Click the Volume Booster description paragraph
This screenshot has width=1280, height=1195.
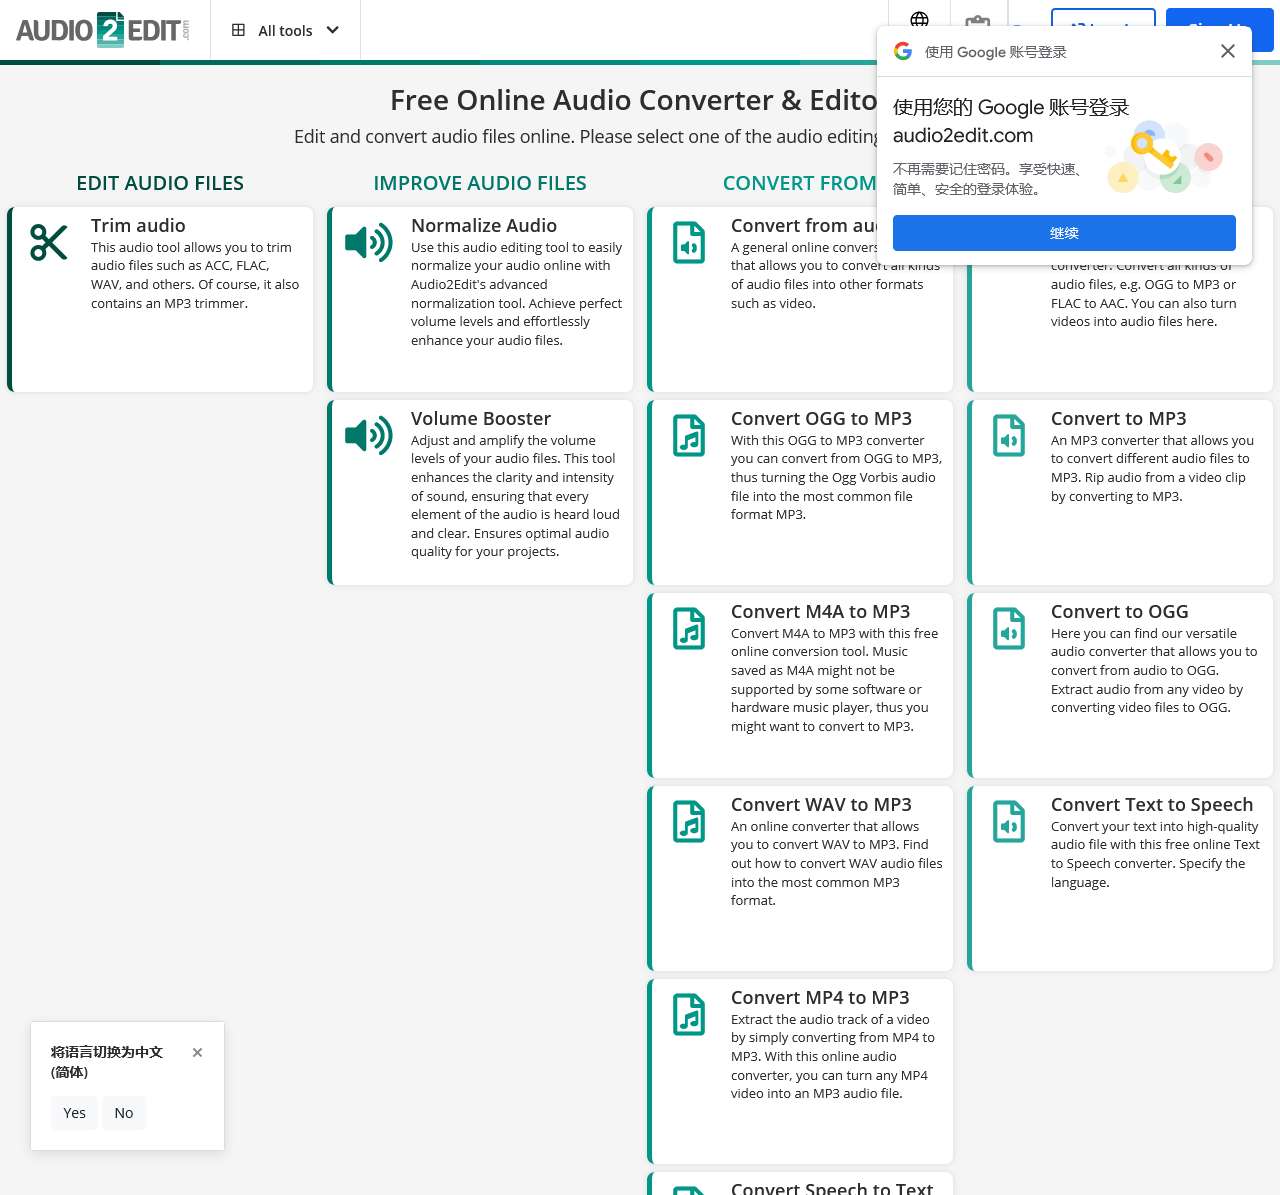click(515, 496)
